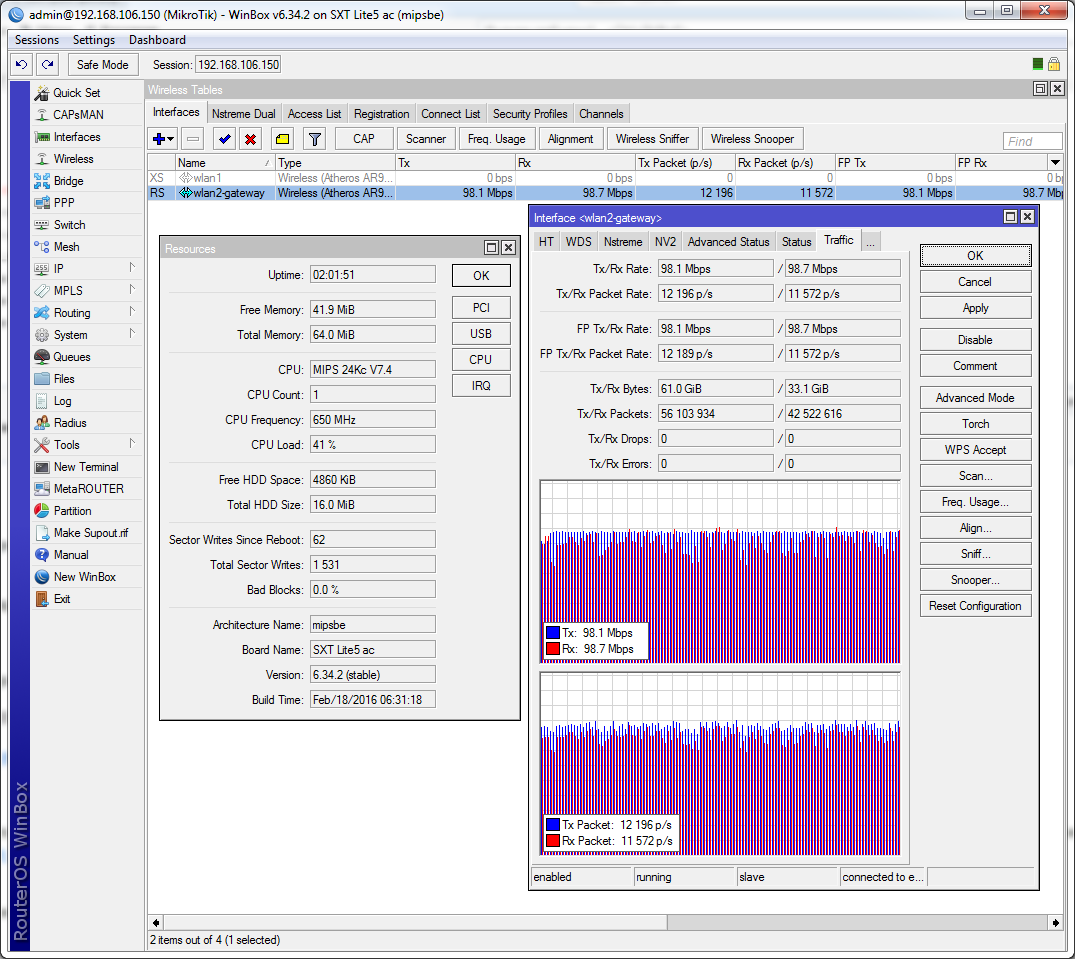Open the column selector dropdown arrow in table header
This screenshot has height=959, width=1075.
(x=1054, y=162)
